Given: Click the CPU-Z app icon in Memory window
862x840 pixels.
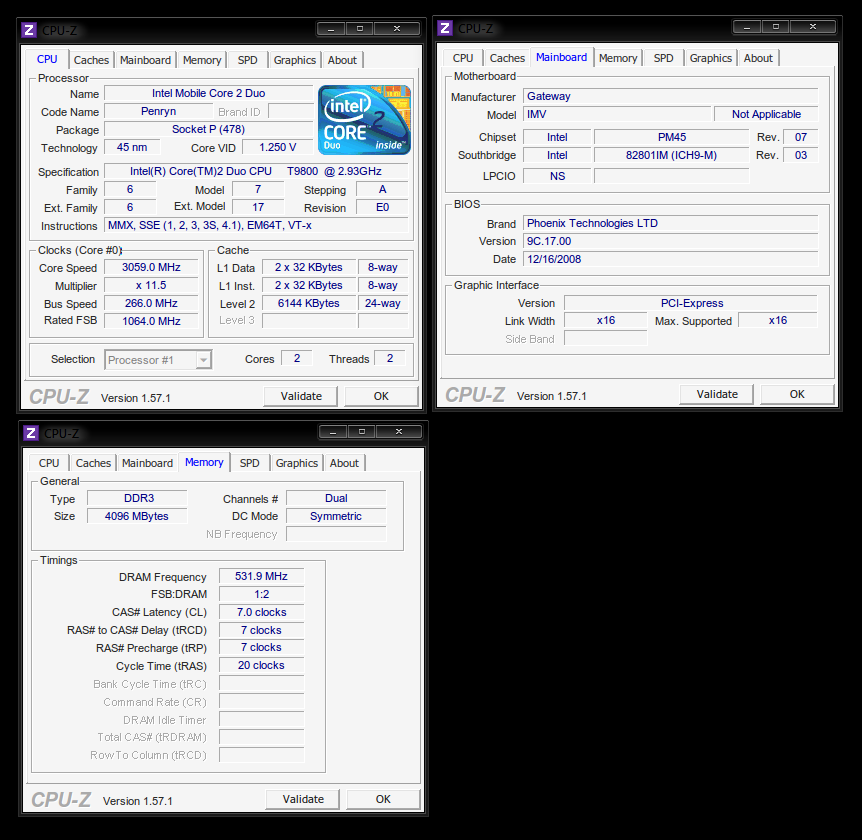Looking at the screenshot, I should tap(31, 433).
